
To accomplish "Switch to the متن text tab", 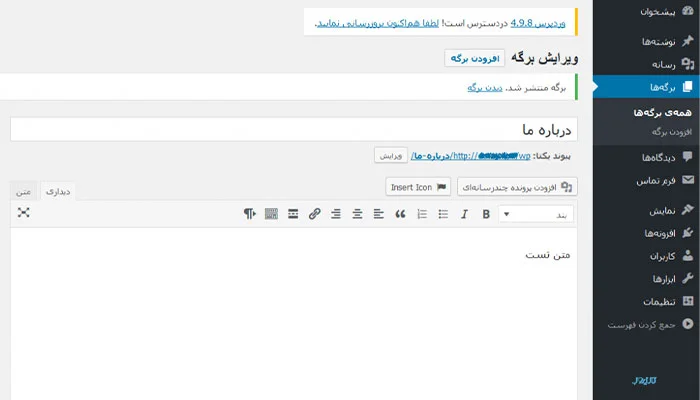I will coord(23,192).
